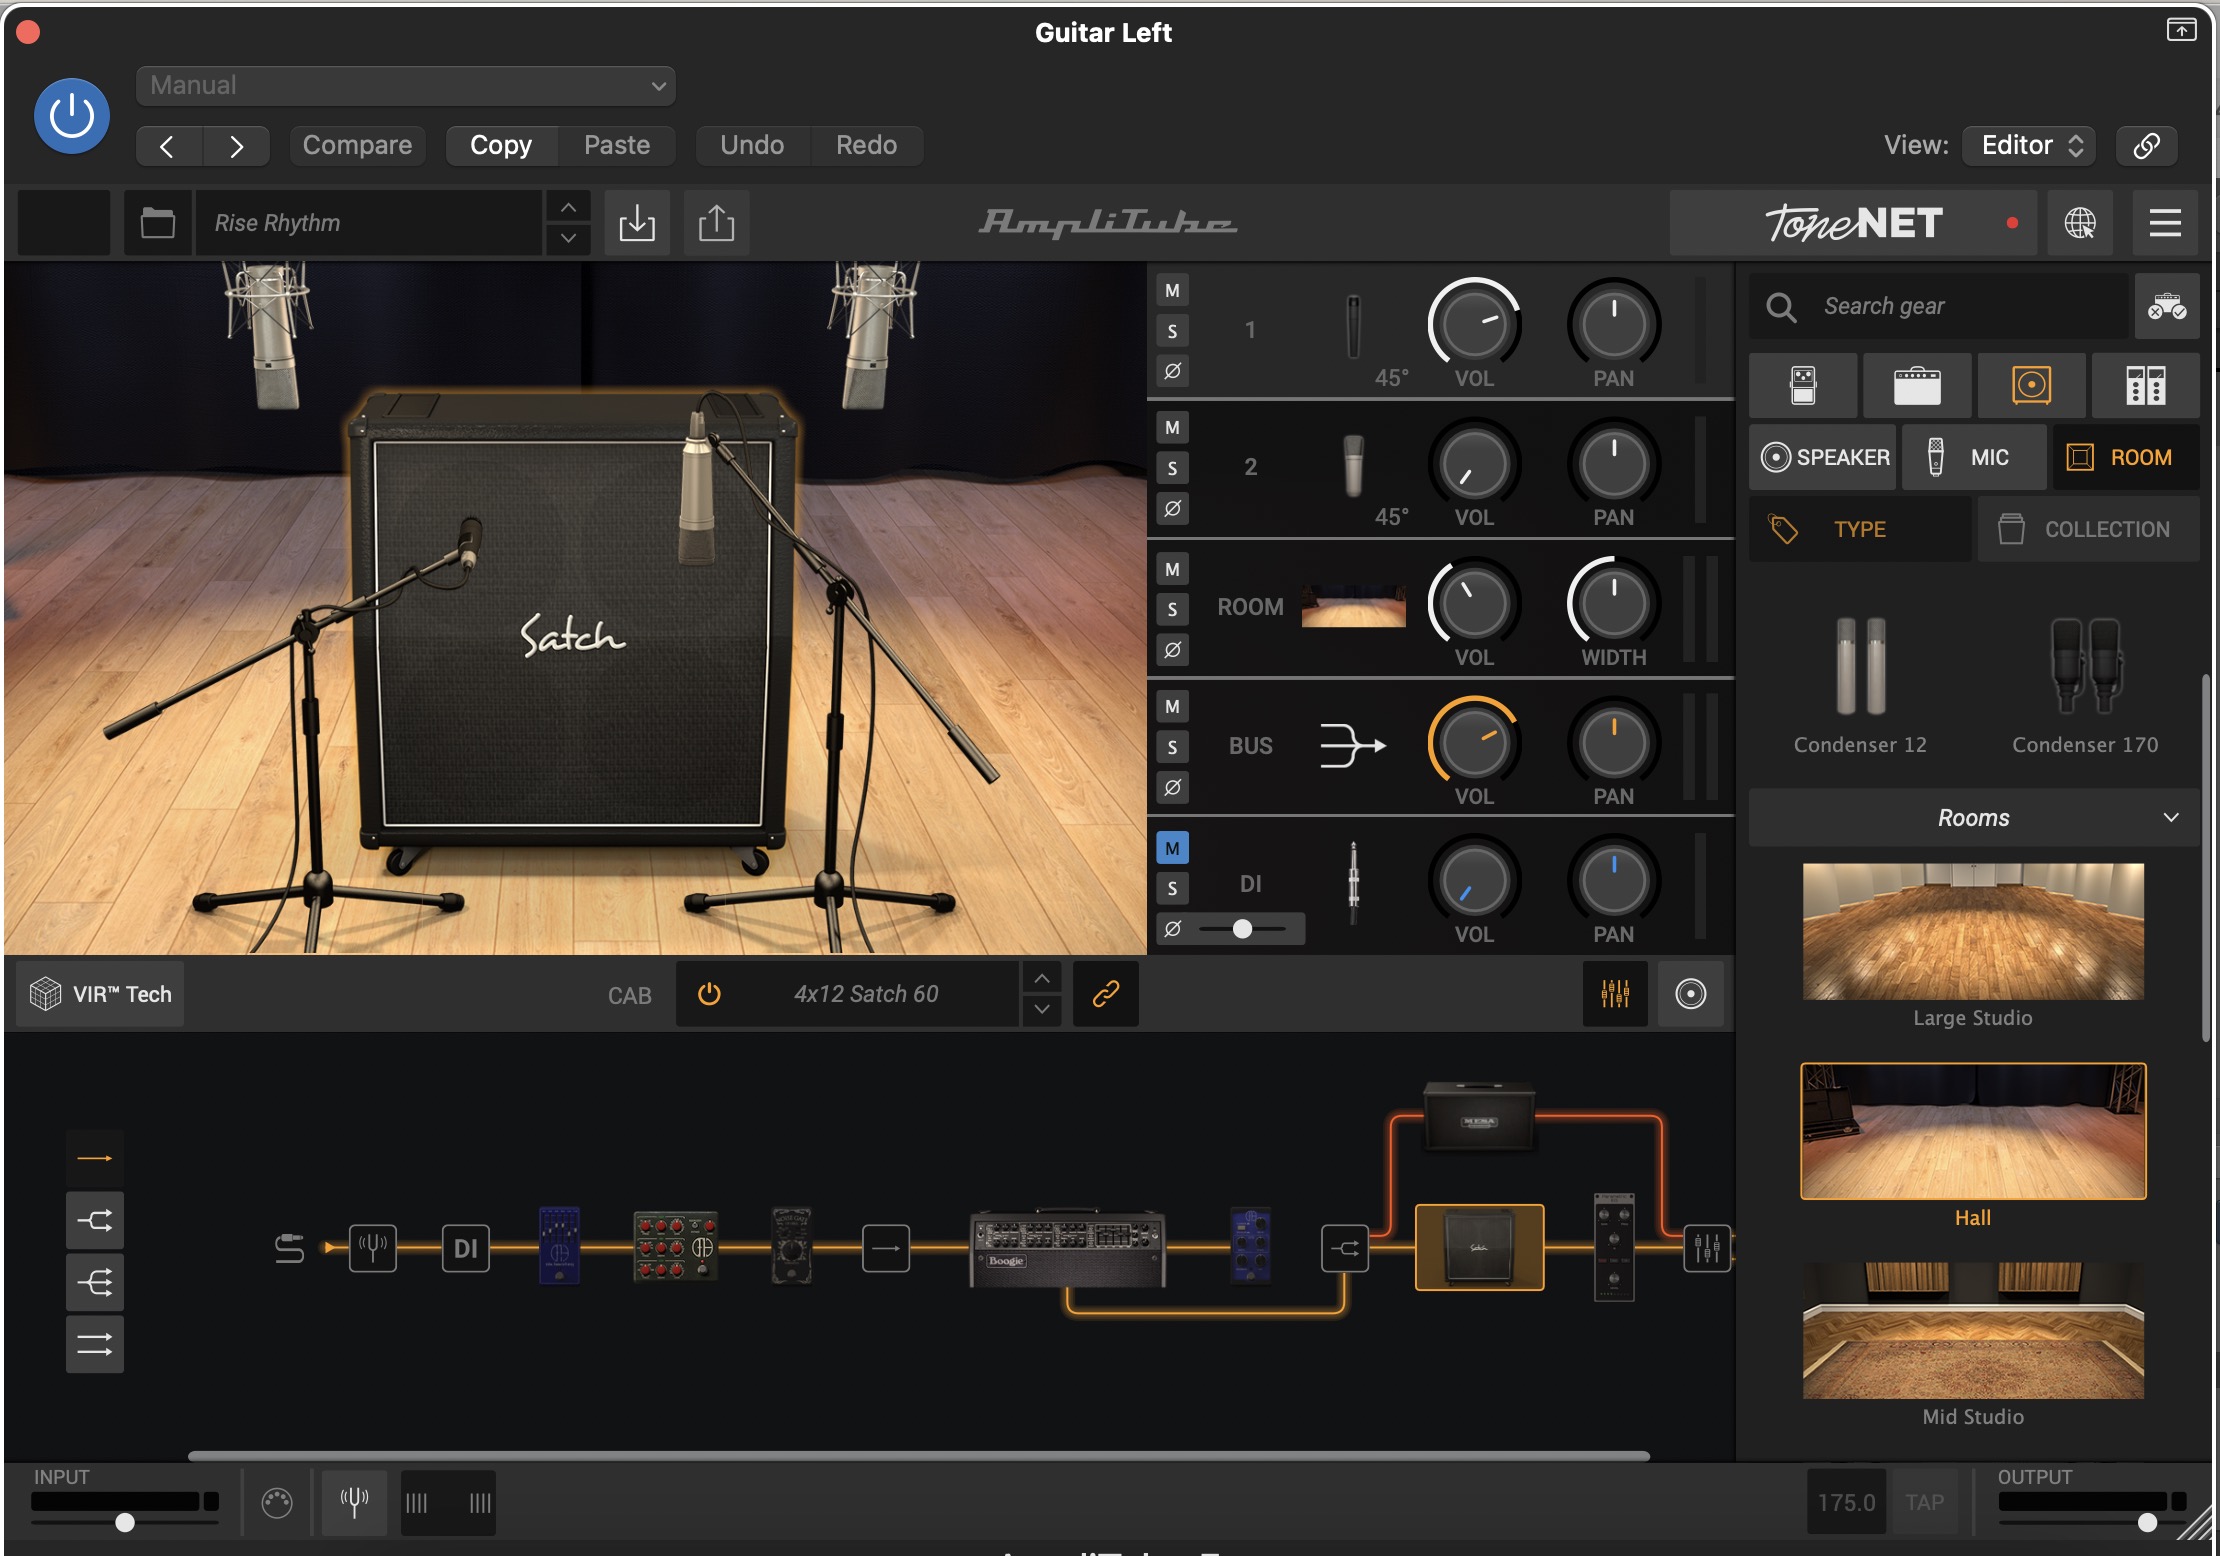Click the link chain icon beside View
This screenshot has height=1556, width=2220.
[2147, 146]
